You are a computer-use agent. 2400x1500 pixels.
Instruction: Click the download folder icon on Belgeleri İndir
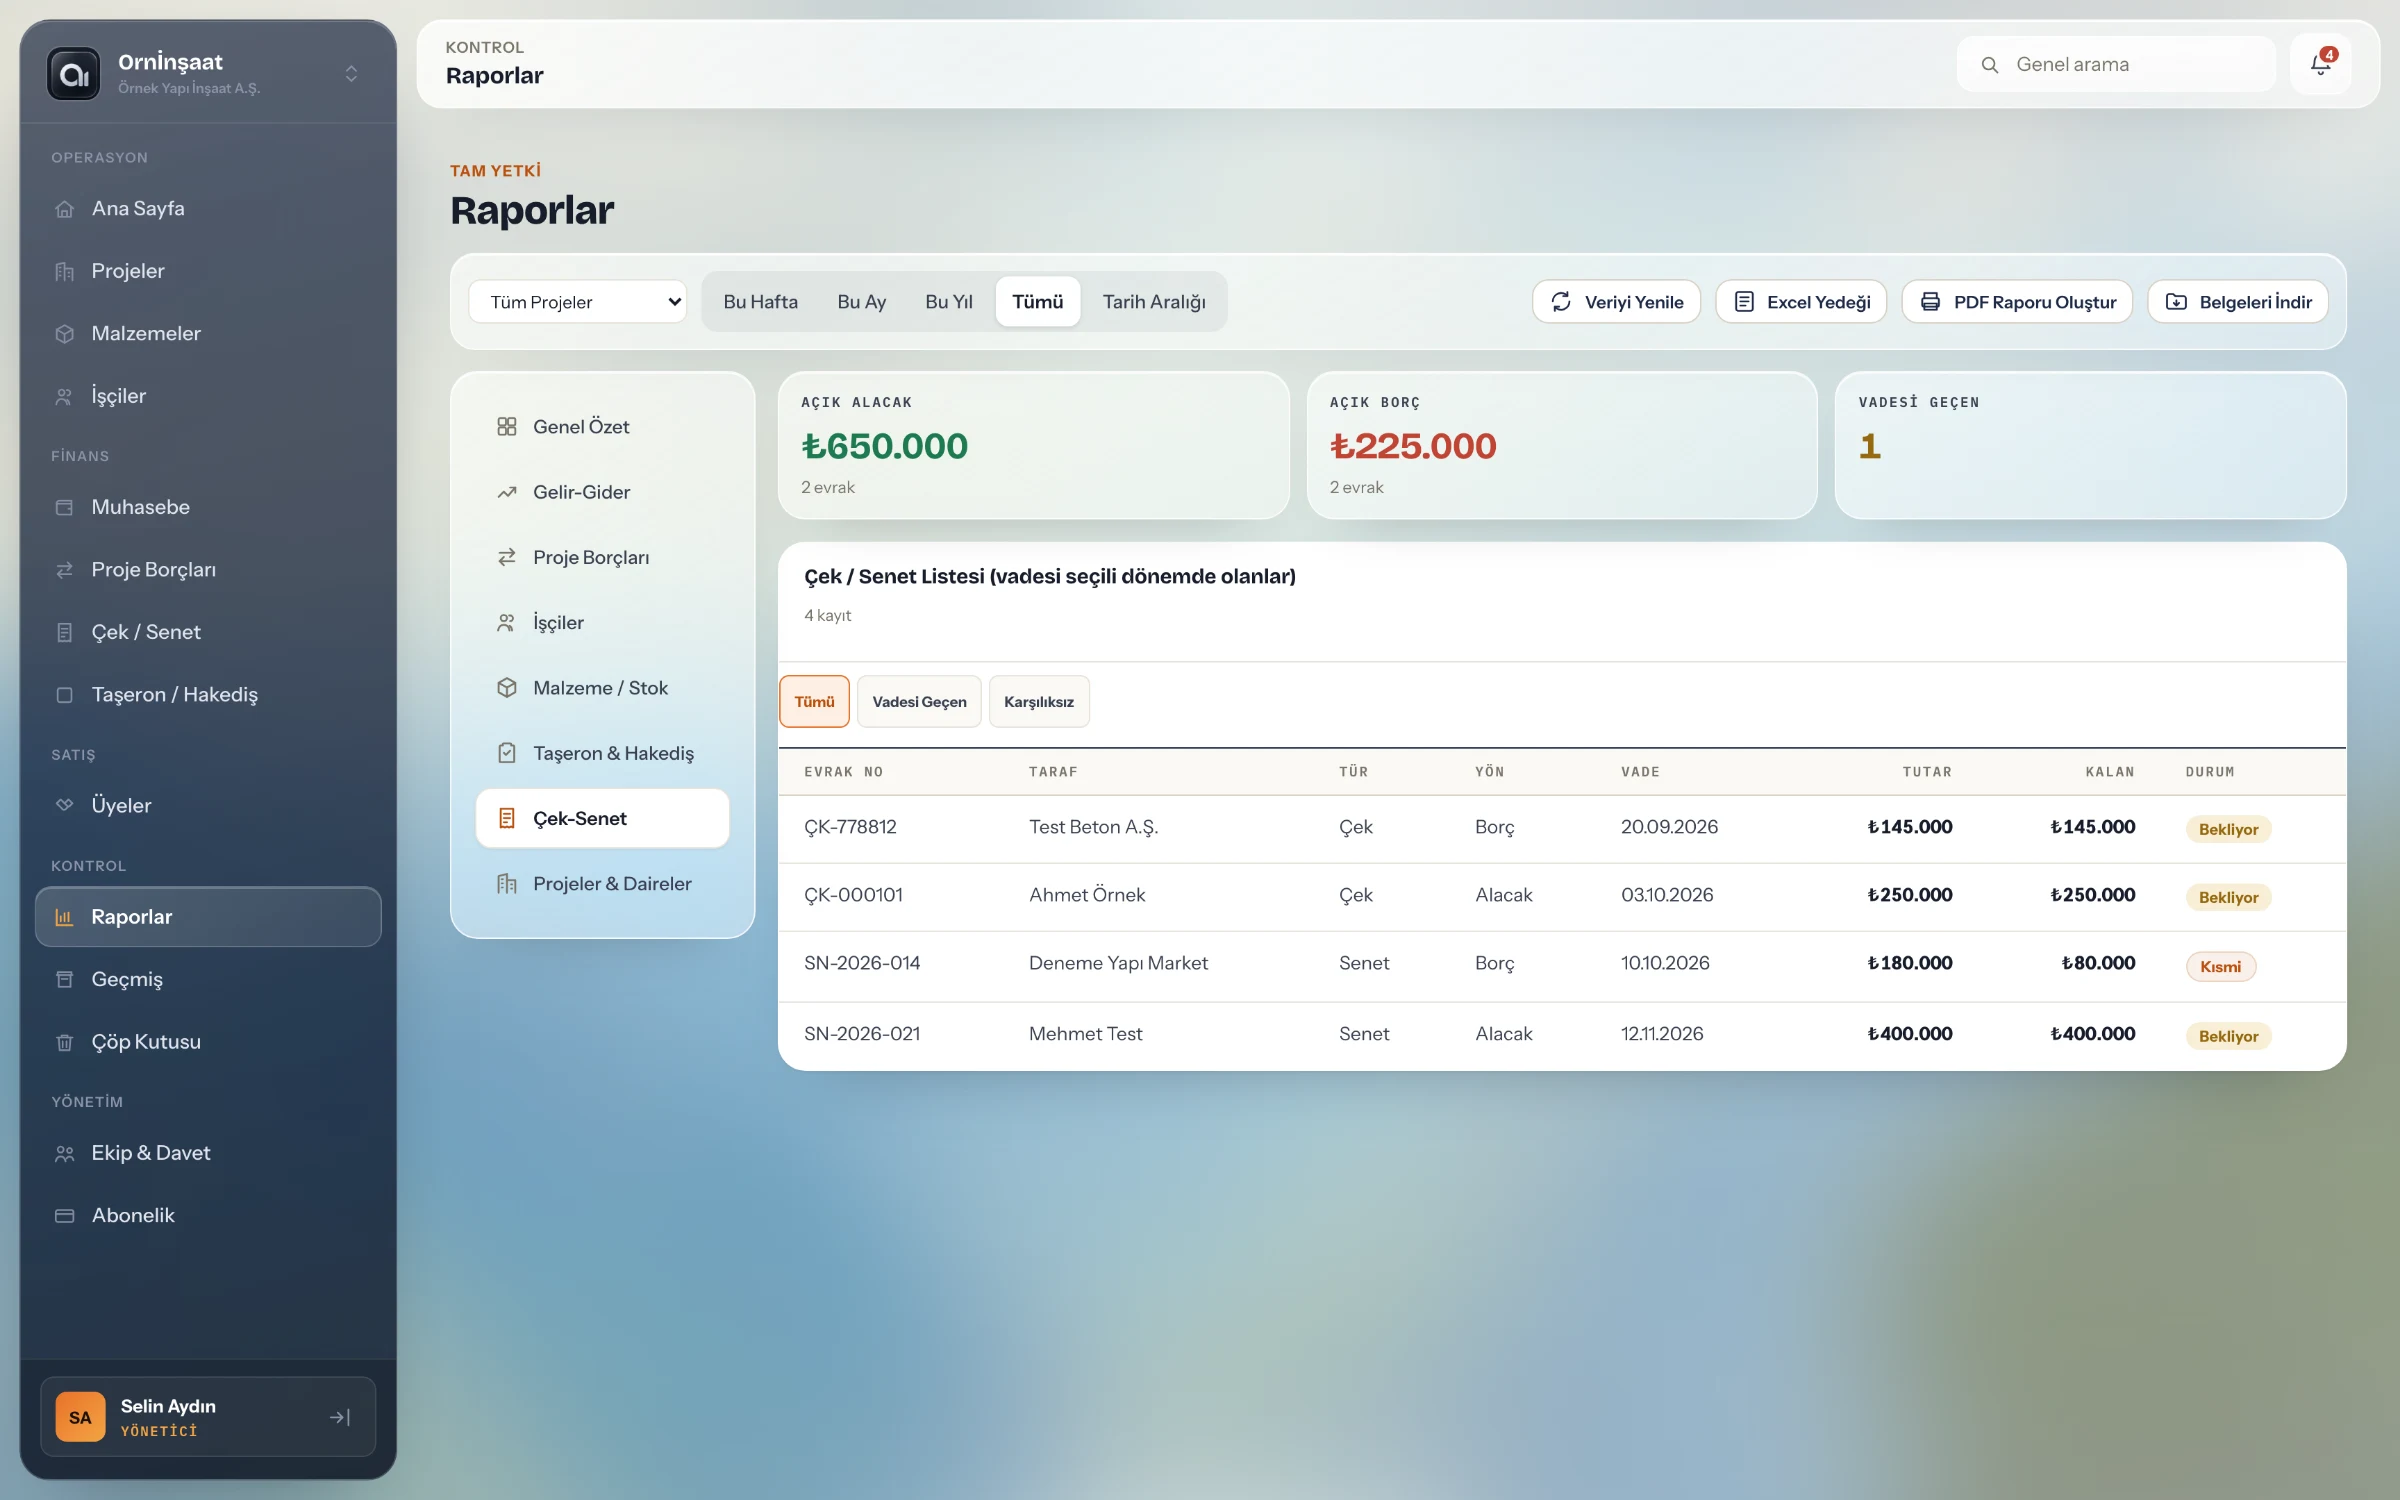pyautogui.click(x=2177, y=302)
